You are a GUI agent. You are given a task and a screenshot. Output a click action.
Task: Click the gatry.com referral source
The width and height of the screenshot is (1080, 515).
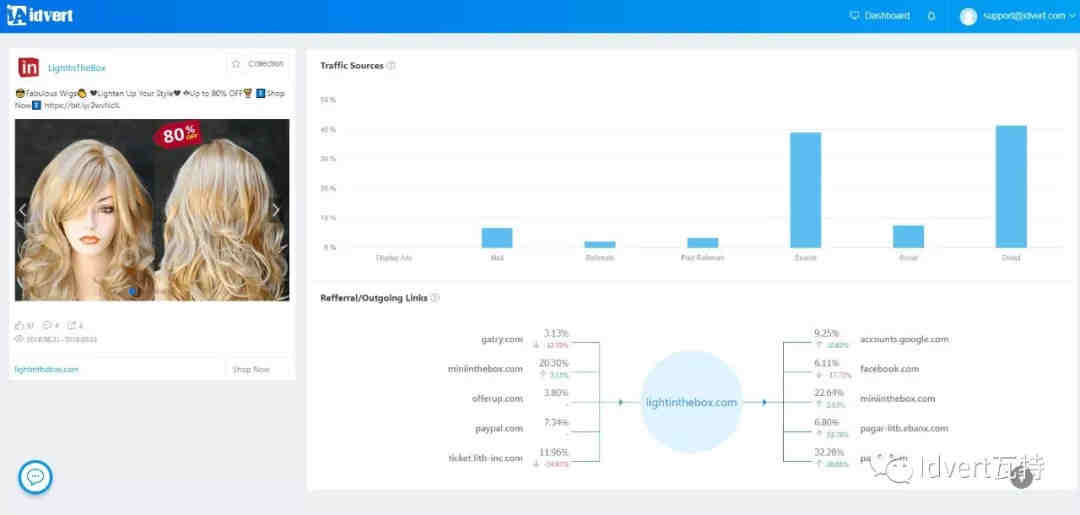point(502,339)
